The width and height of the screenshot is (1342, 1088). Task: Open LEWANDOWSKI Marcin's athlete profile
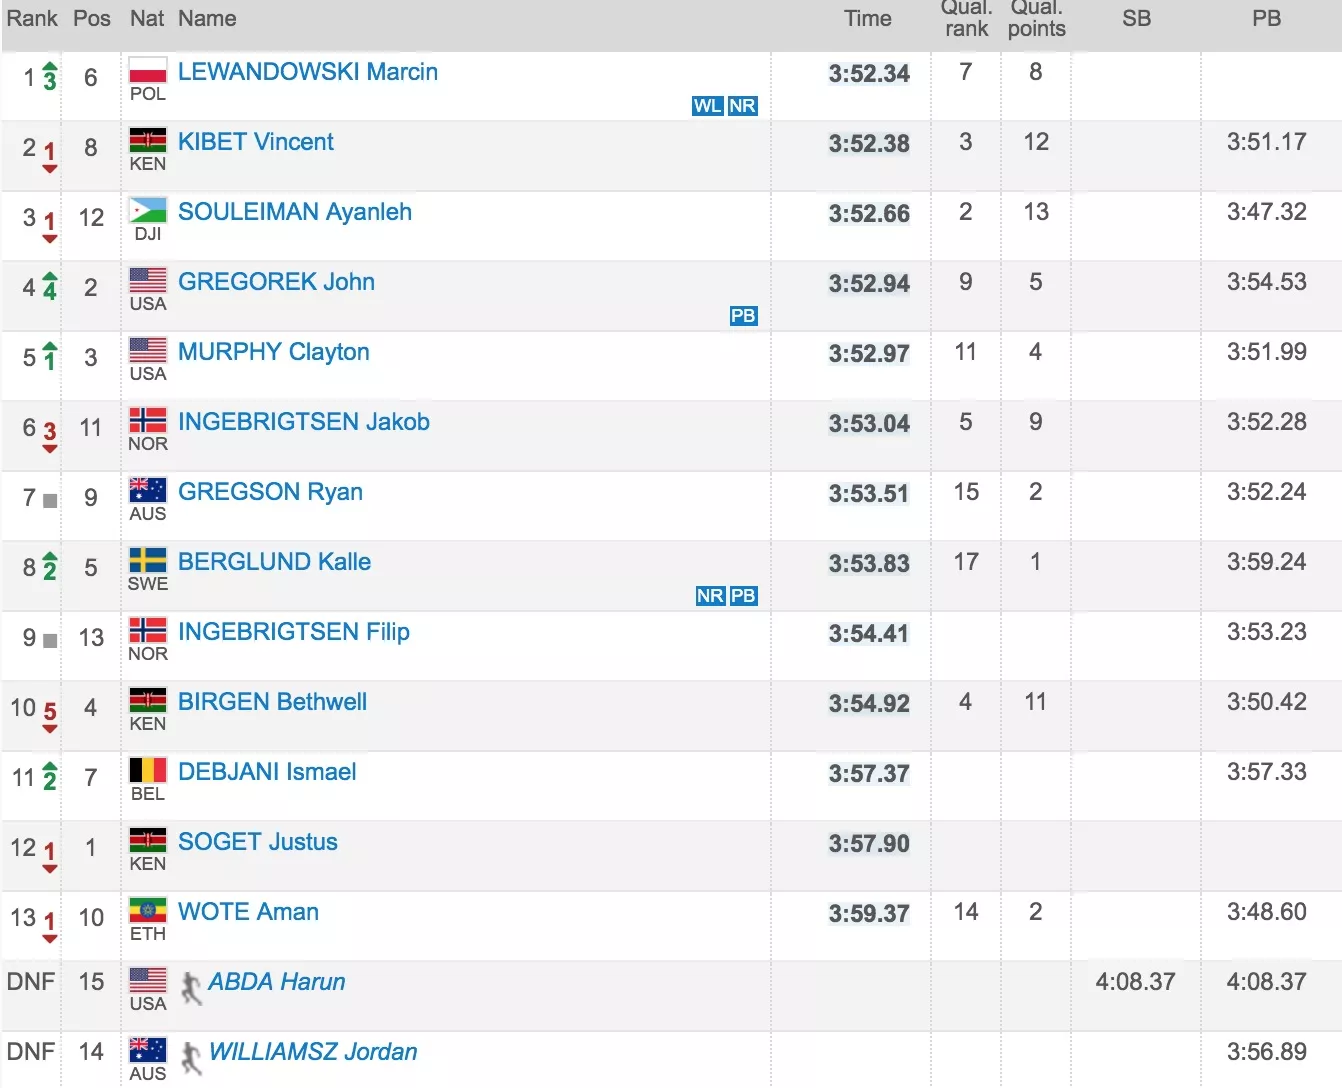[x=307, y=72]
